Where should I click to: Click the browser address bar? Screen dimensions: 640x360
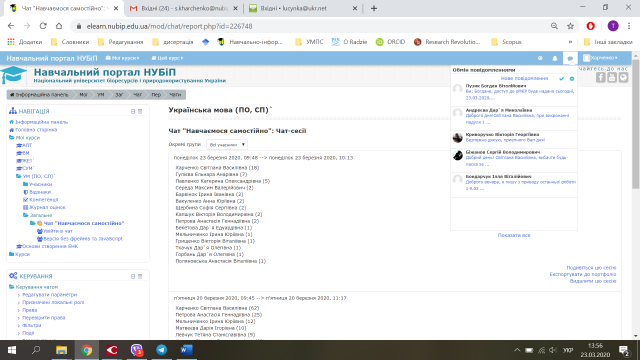(310, 26)
